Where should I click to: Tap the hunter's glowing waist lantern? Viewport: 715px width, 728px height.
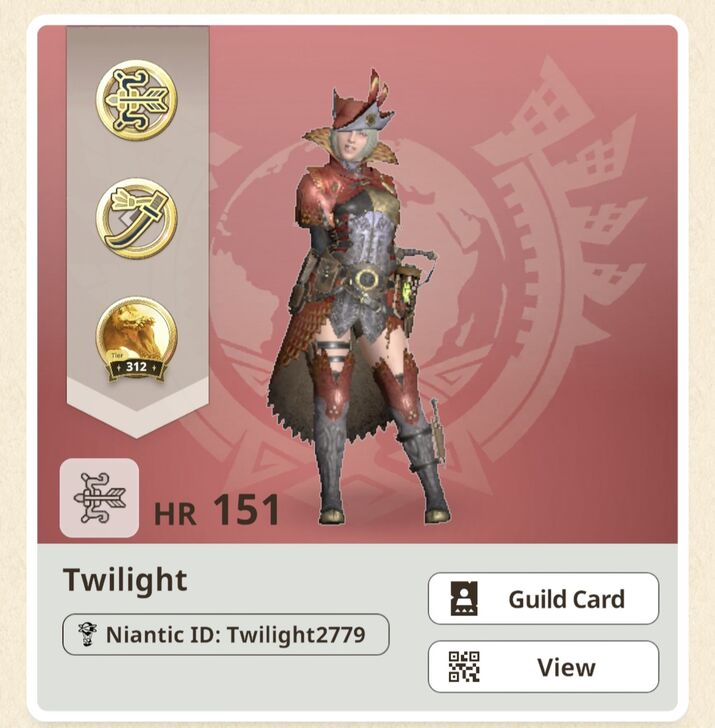pos(409,290)
